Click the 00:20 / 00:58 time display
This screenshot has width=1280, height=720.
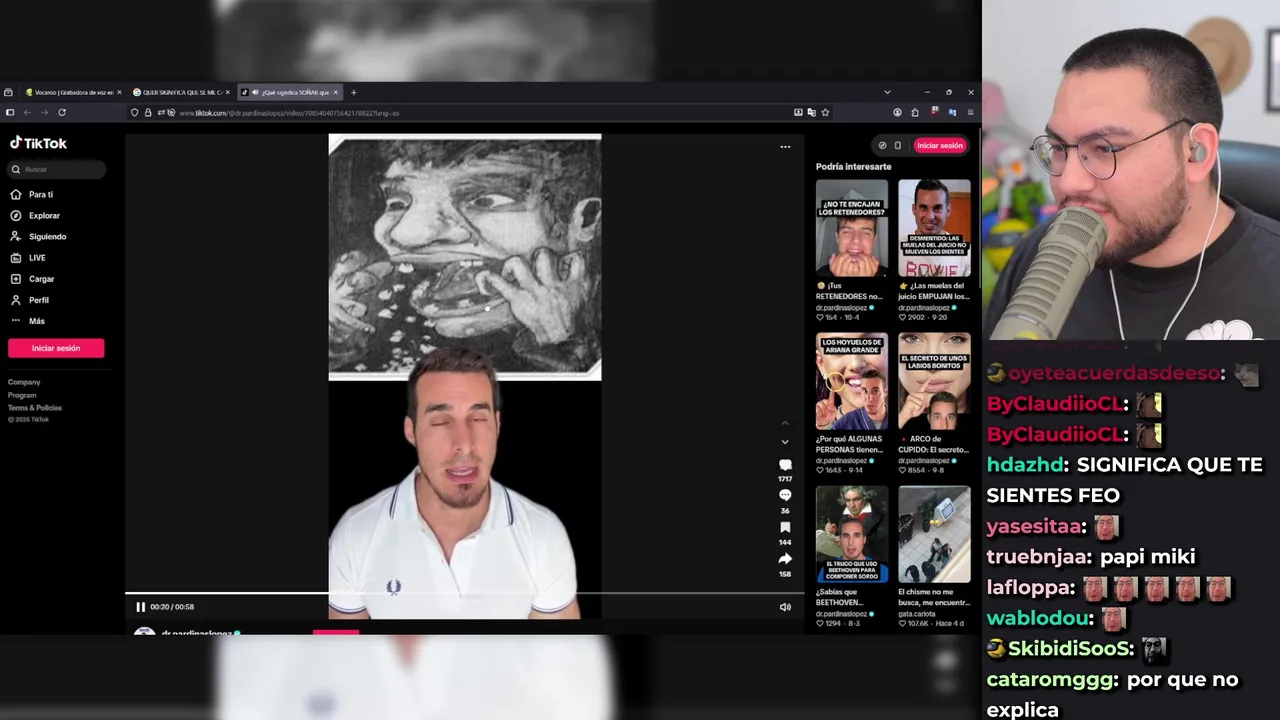point(172,607)
